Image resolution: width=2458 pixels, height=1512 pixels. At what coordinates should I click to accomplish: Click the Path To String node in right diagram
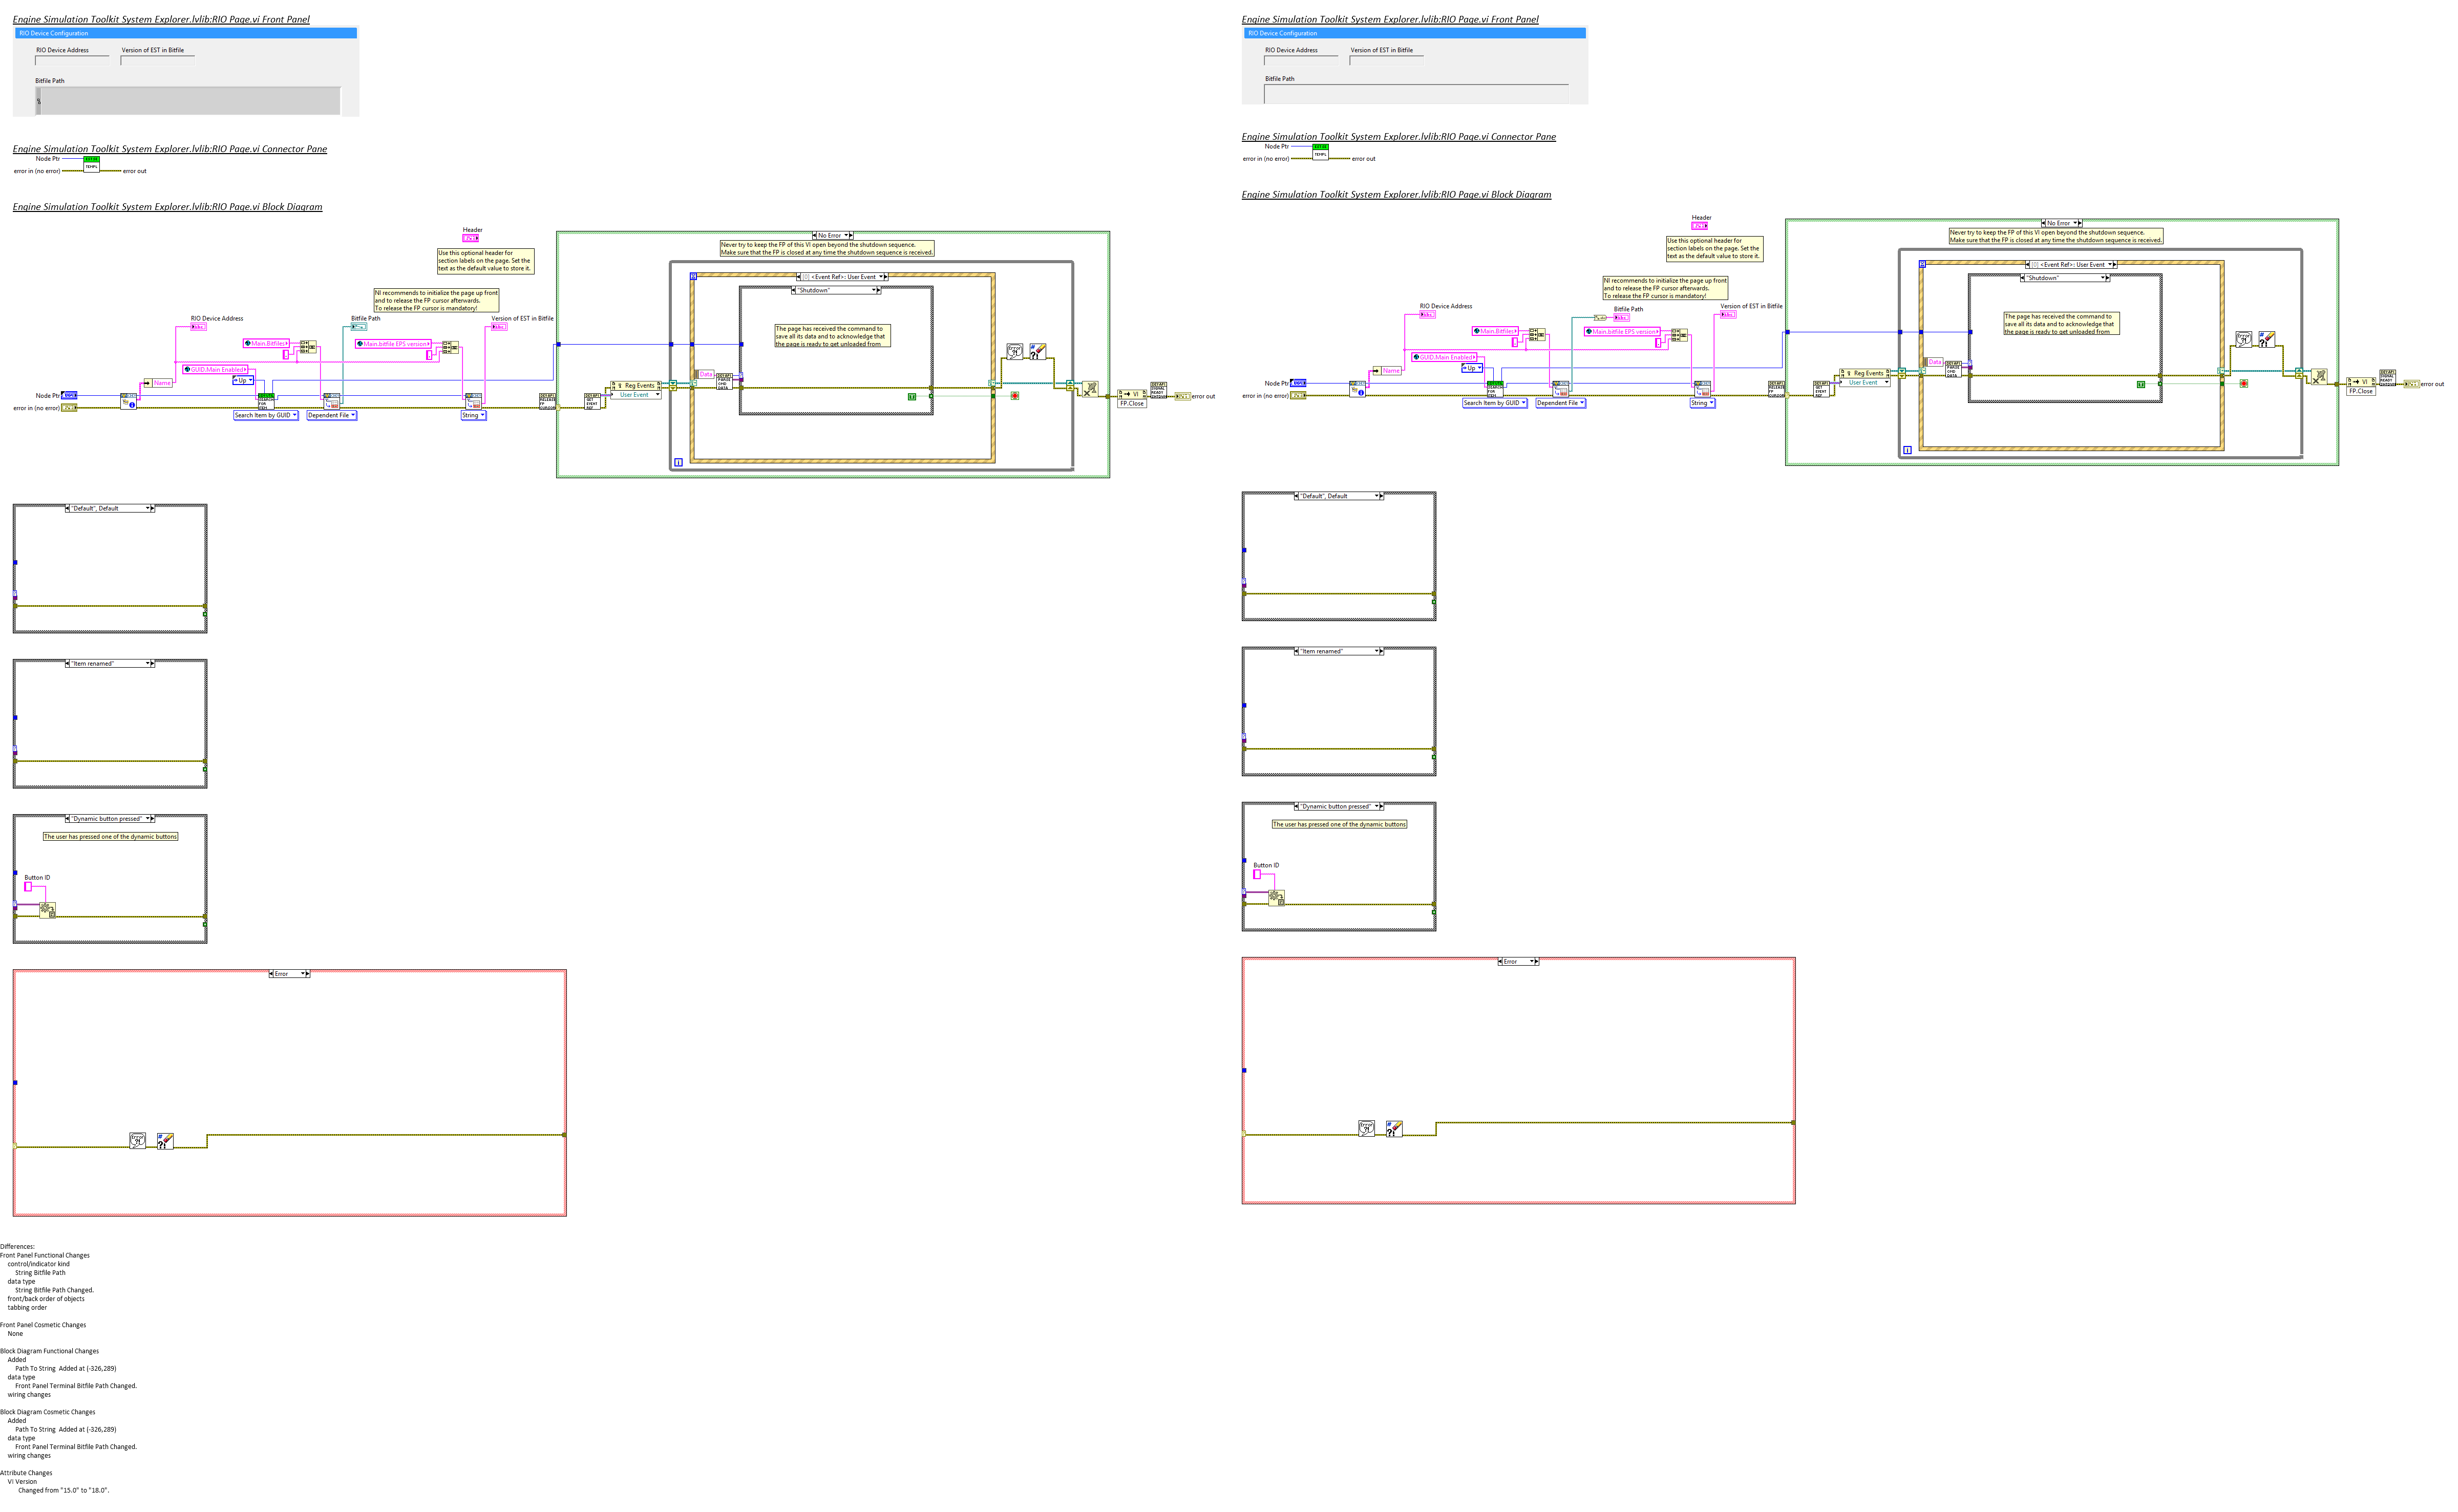tap(1600, 317)
